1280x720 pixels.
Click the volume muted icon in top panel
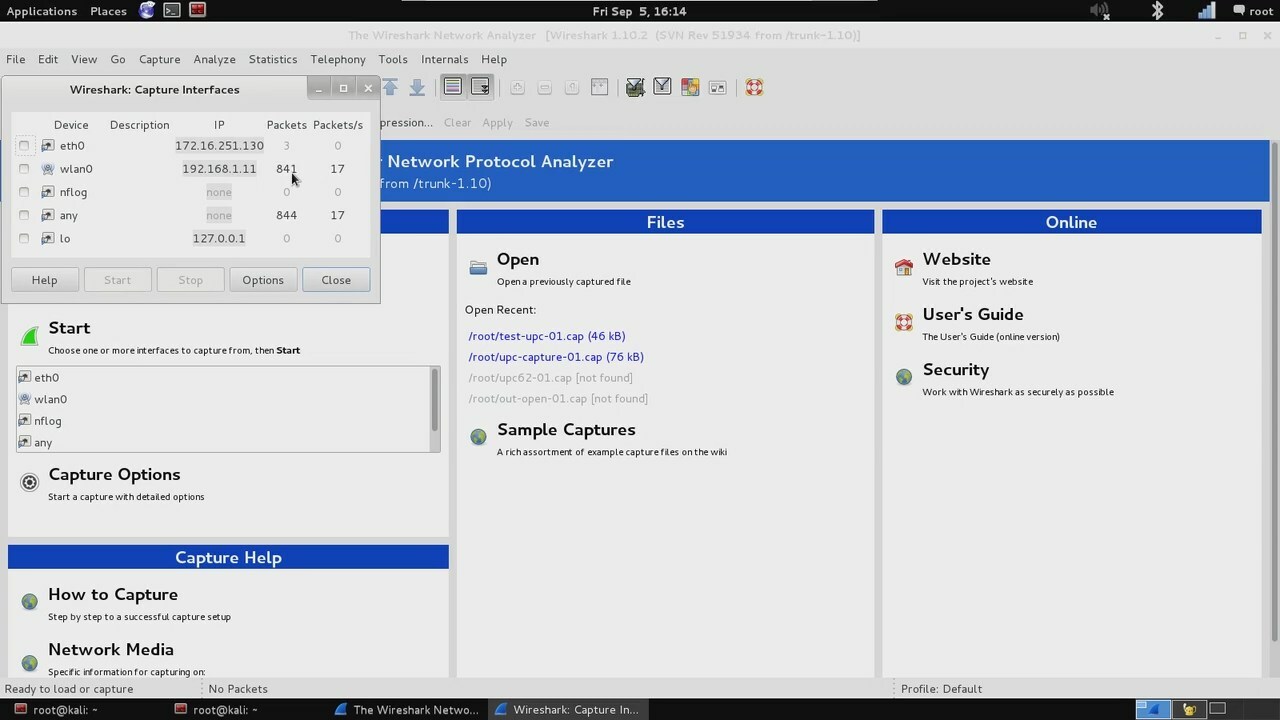click(1100, 11)
